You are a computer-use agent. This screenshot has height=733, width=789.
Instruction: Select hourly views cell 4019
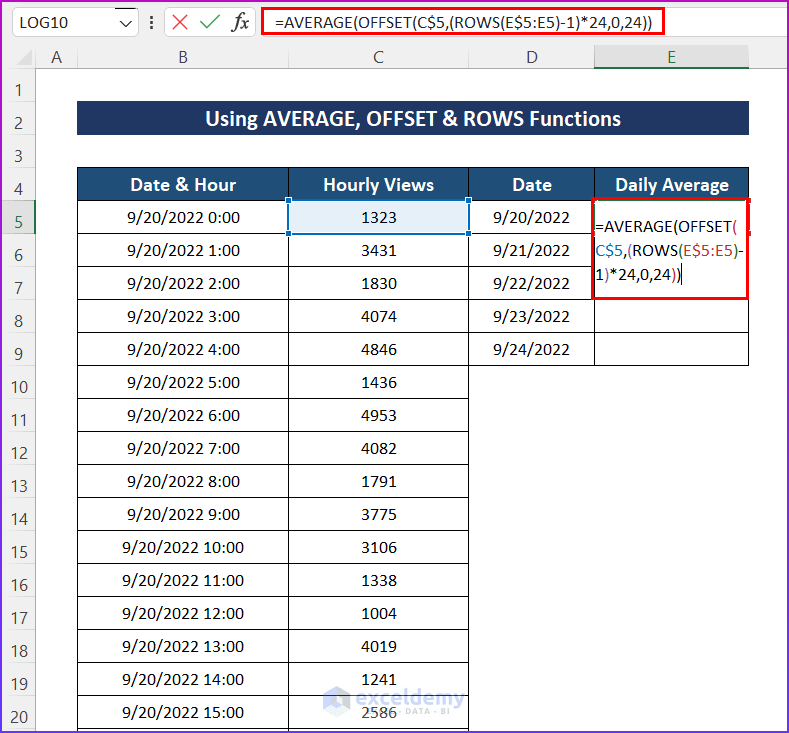(x=378, y=646)
